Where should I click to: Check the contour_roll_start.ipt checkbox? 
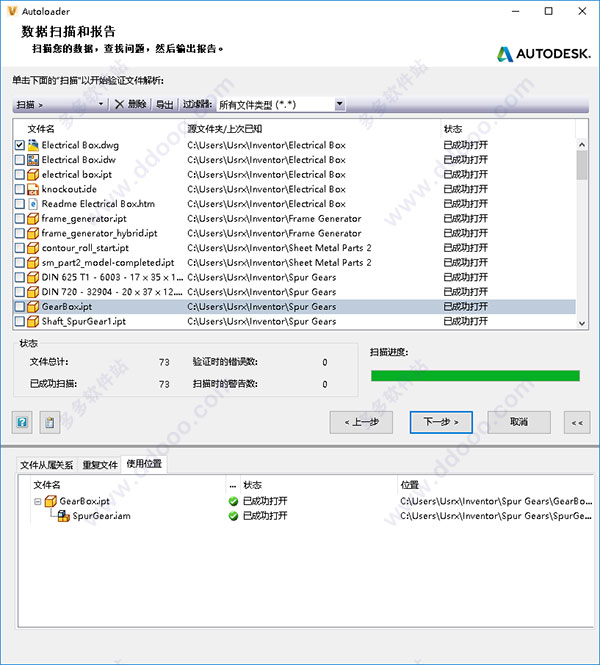pos(20,248)
